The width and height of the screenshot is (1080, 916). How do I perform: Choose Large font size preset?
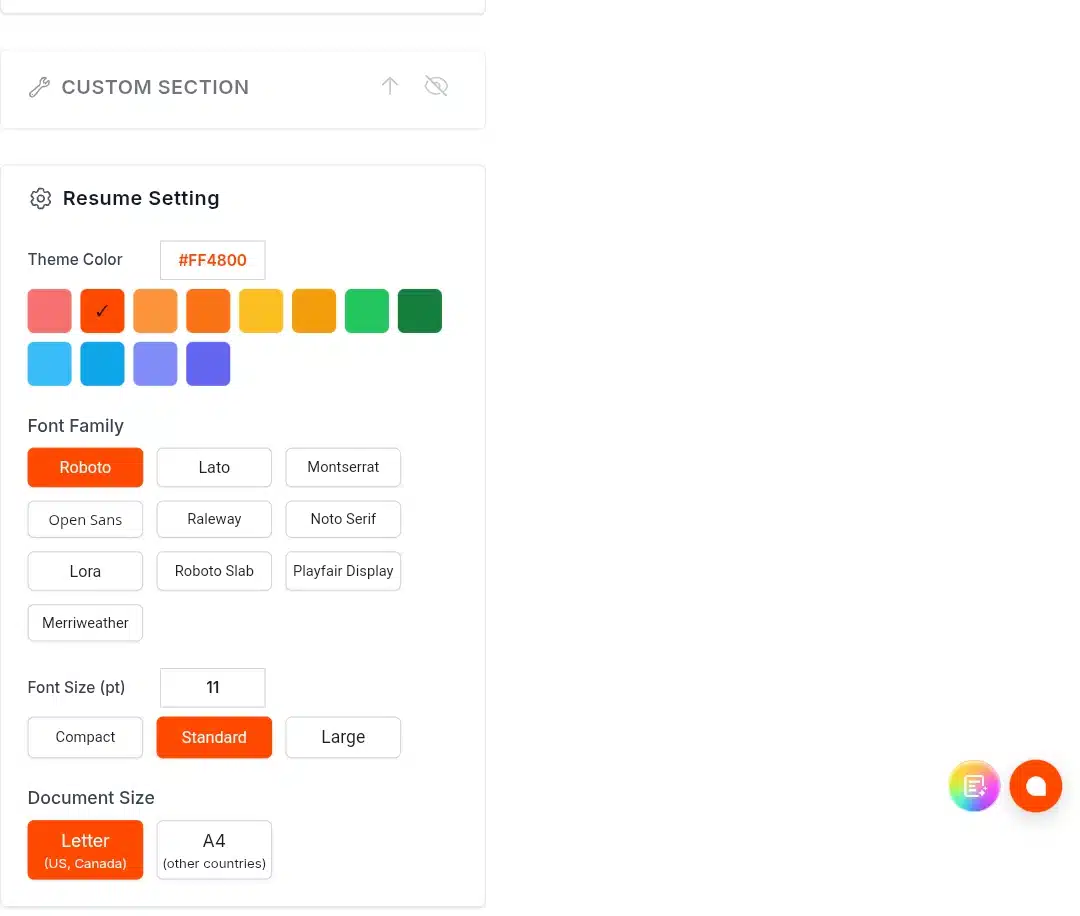pyautogui.click(x=343, y=737)
